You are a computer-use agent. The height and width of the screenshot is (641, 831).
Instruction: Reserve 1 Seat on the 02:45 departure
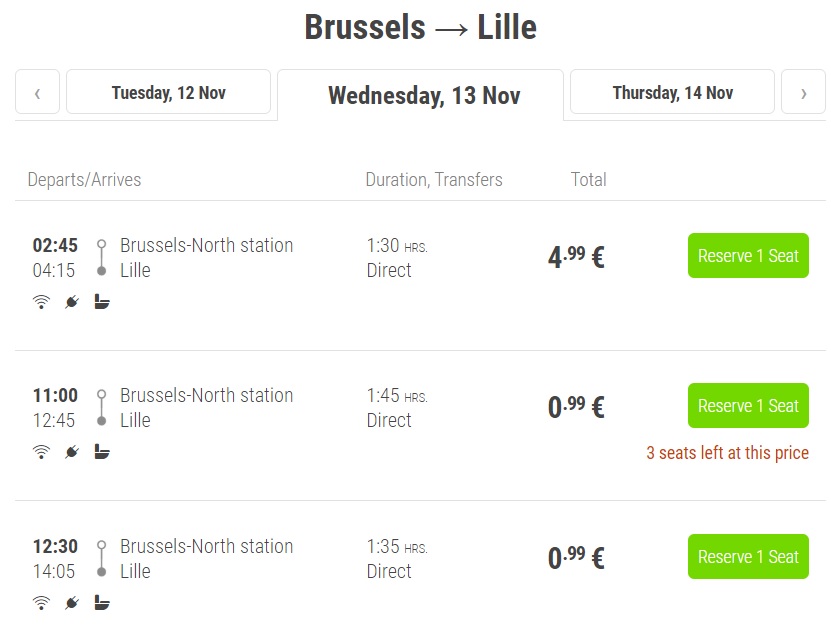tap(748, 255)
